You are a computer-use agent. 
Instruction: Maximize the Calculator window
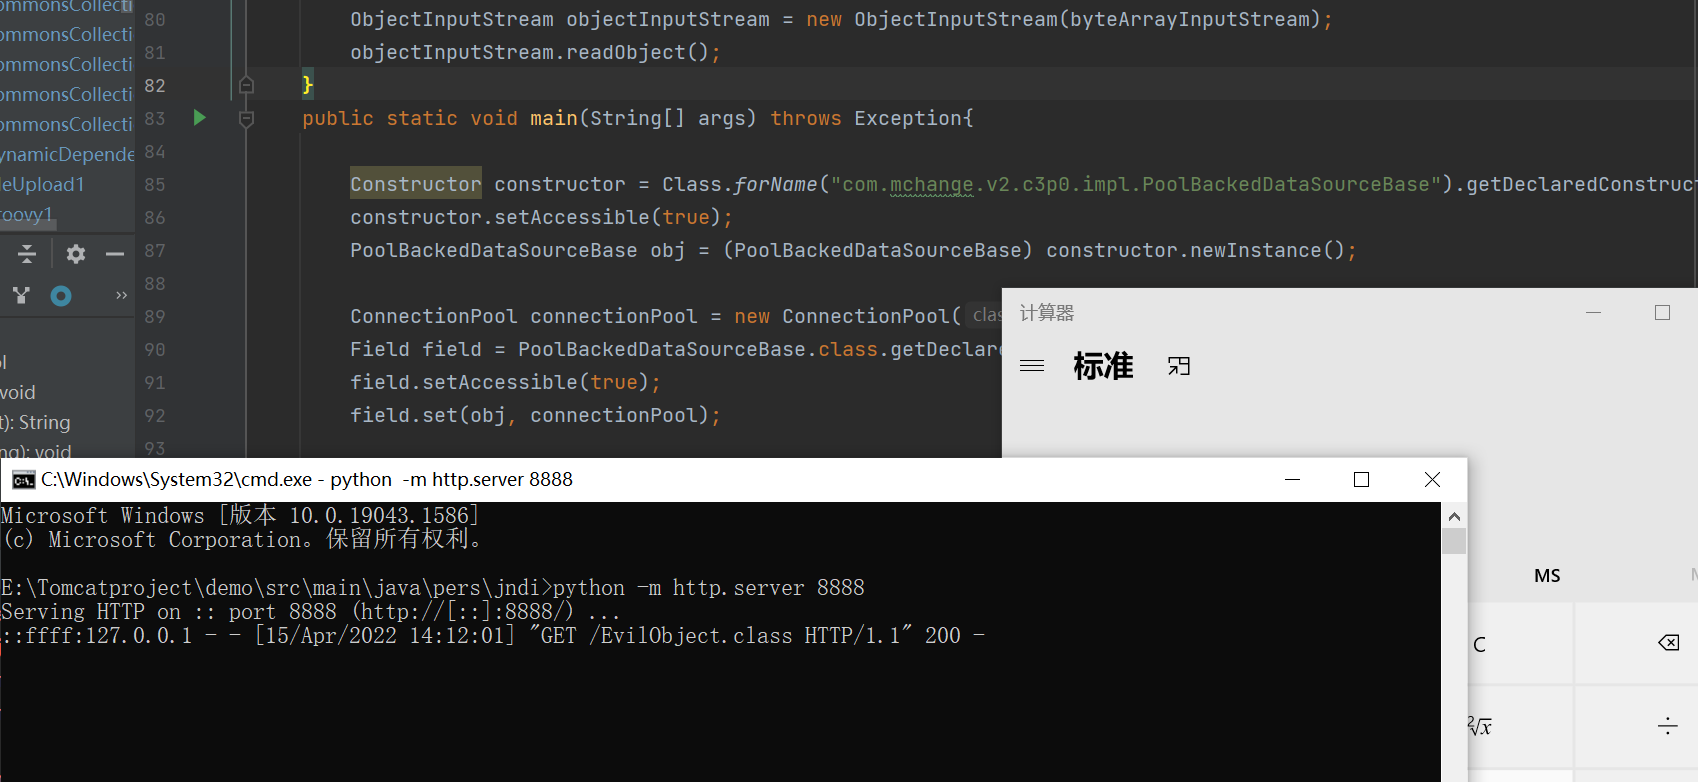click(1662, 313)
